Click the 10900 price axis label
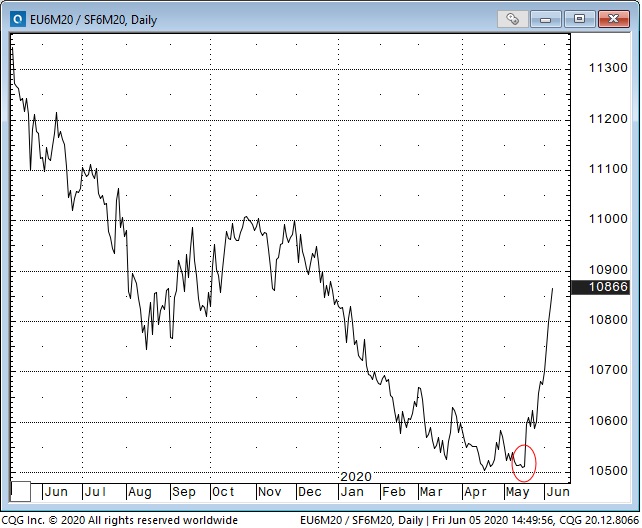This screenshot has width=642, height=528. tap(608, 270)
